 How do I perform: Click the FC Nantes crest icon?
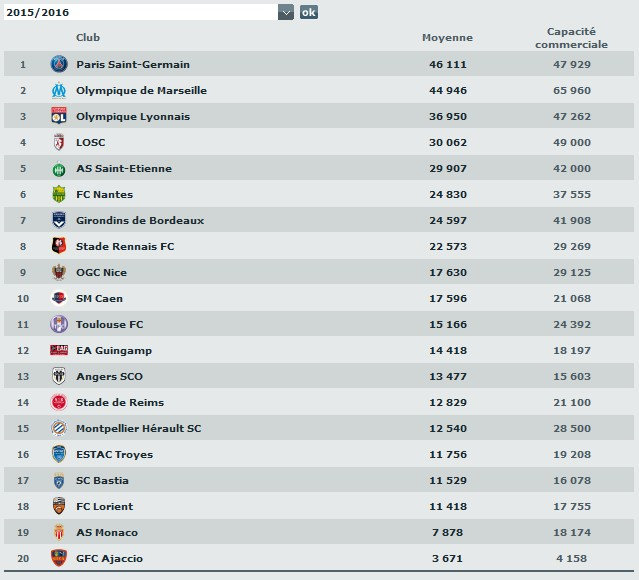tap(58, 194)
